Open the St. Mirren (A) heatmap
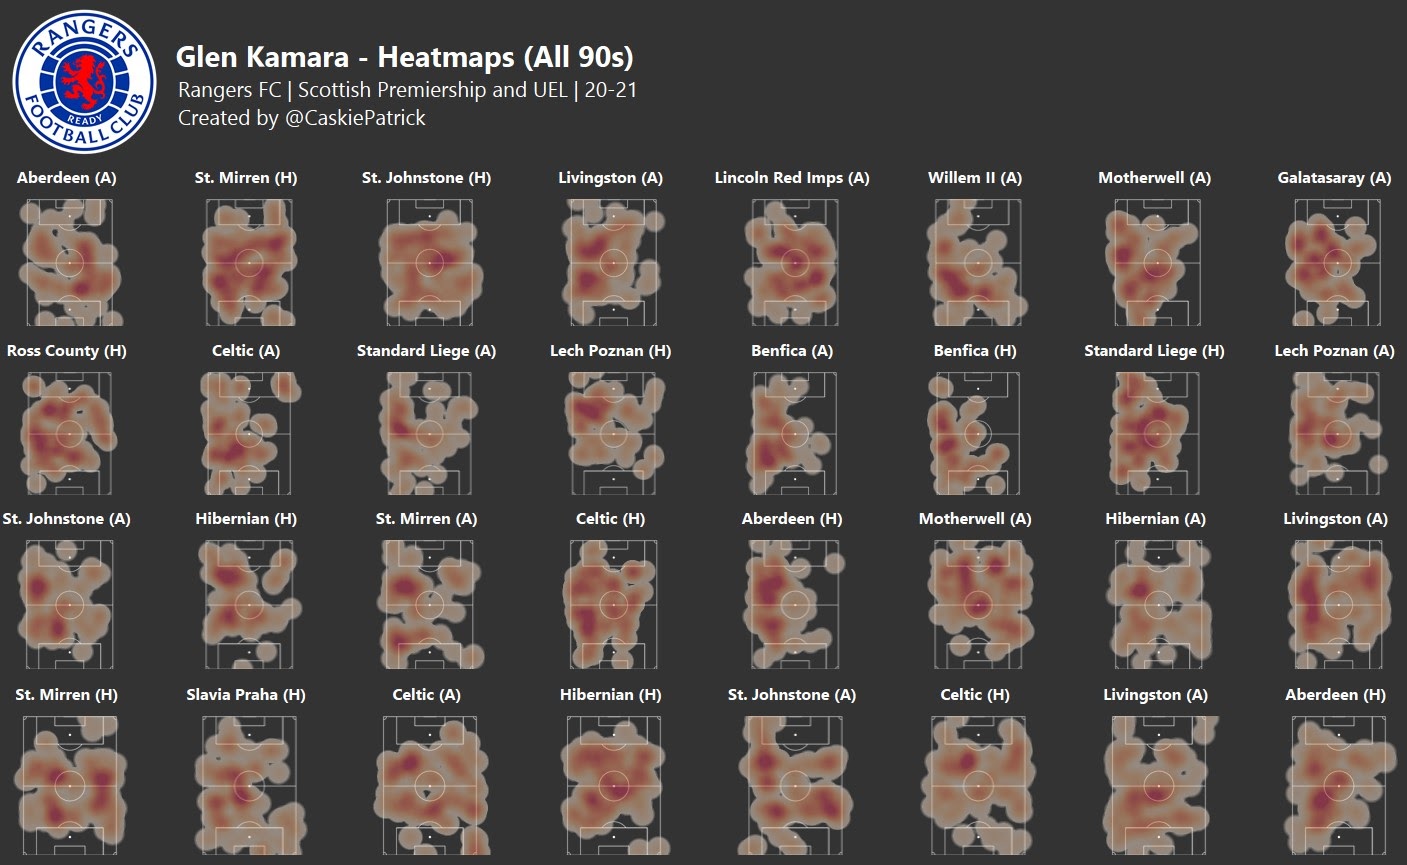 (x=430, y=605)
